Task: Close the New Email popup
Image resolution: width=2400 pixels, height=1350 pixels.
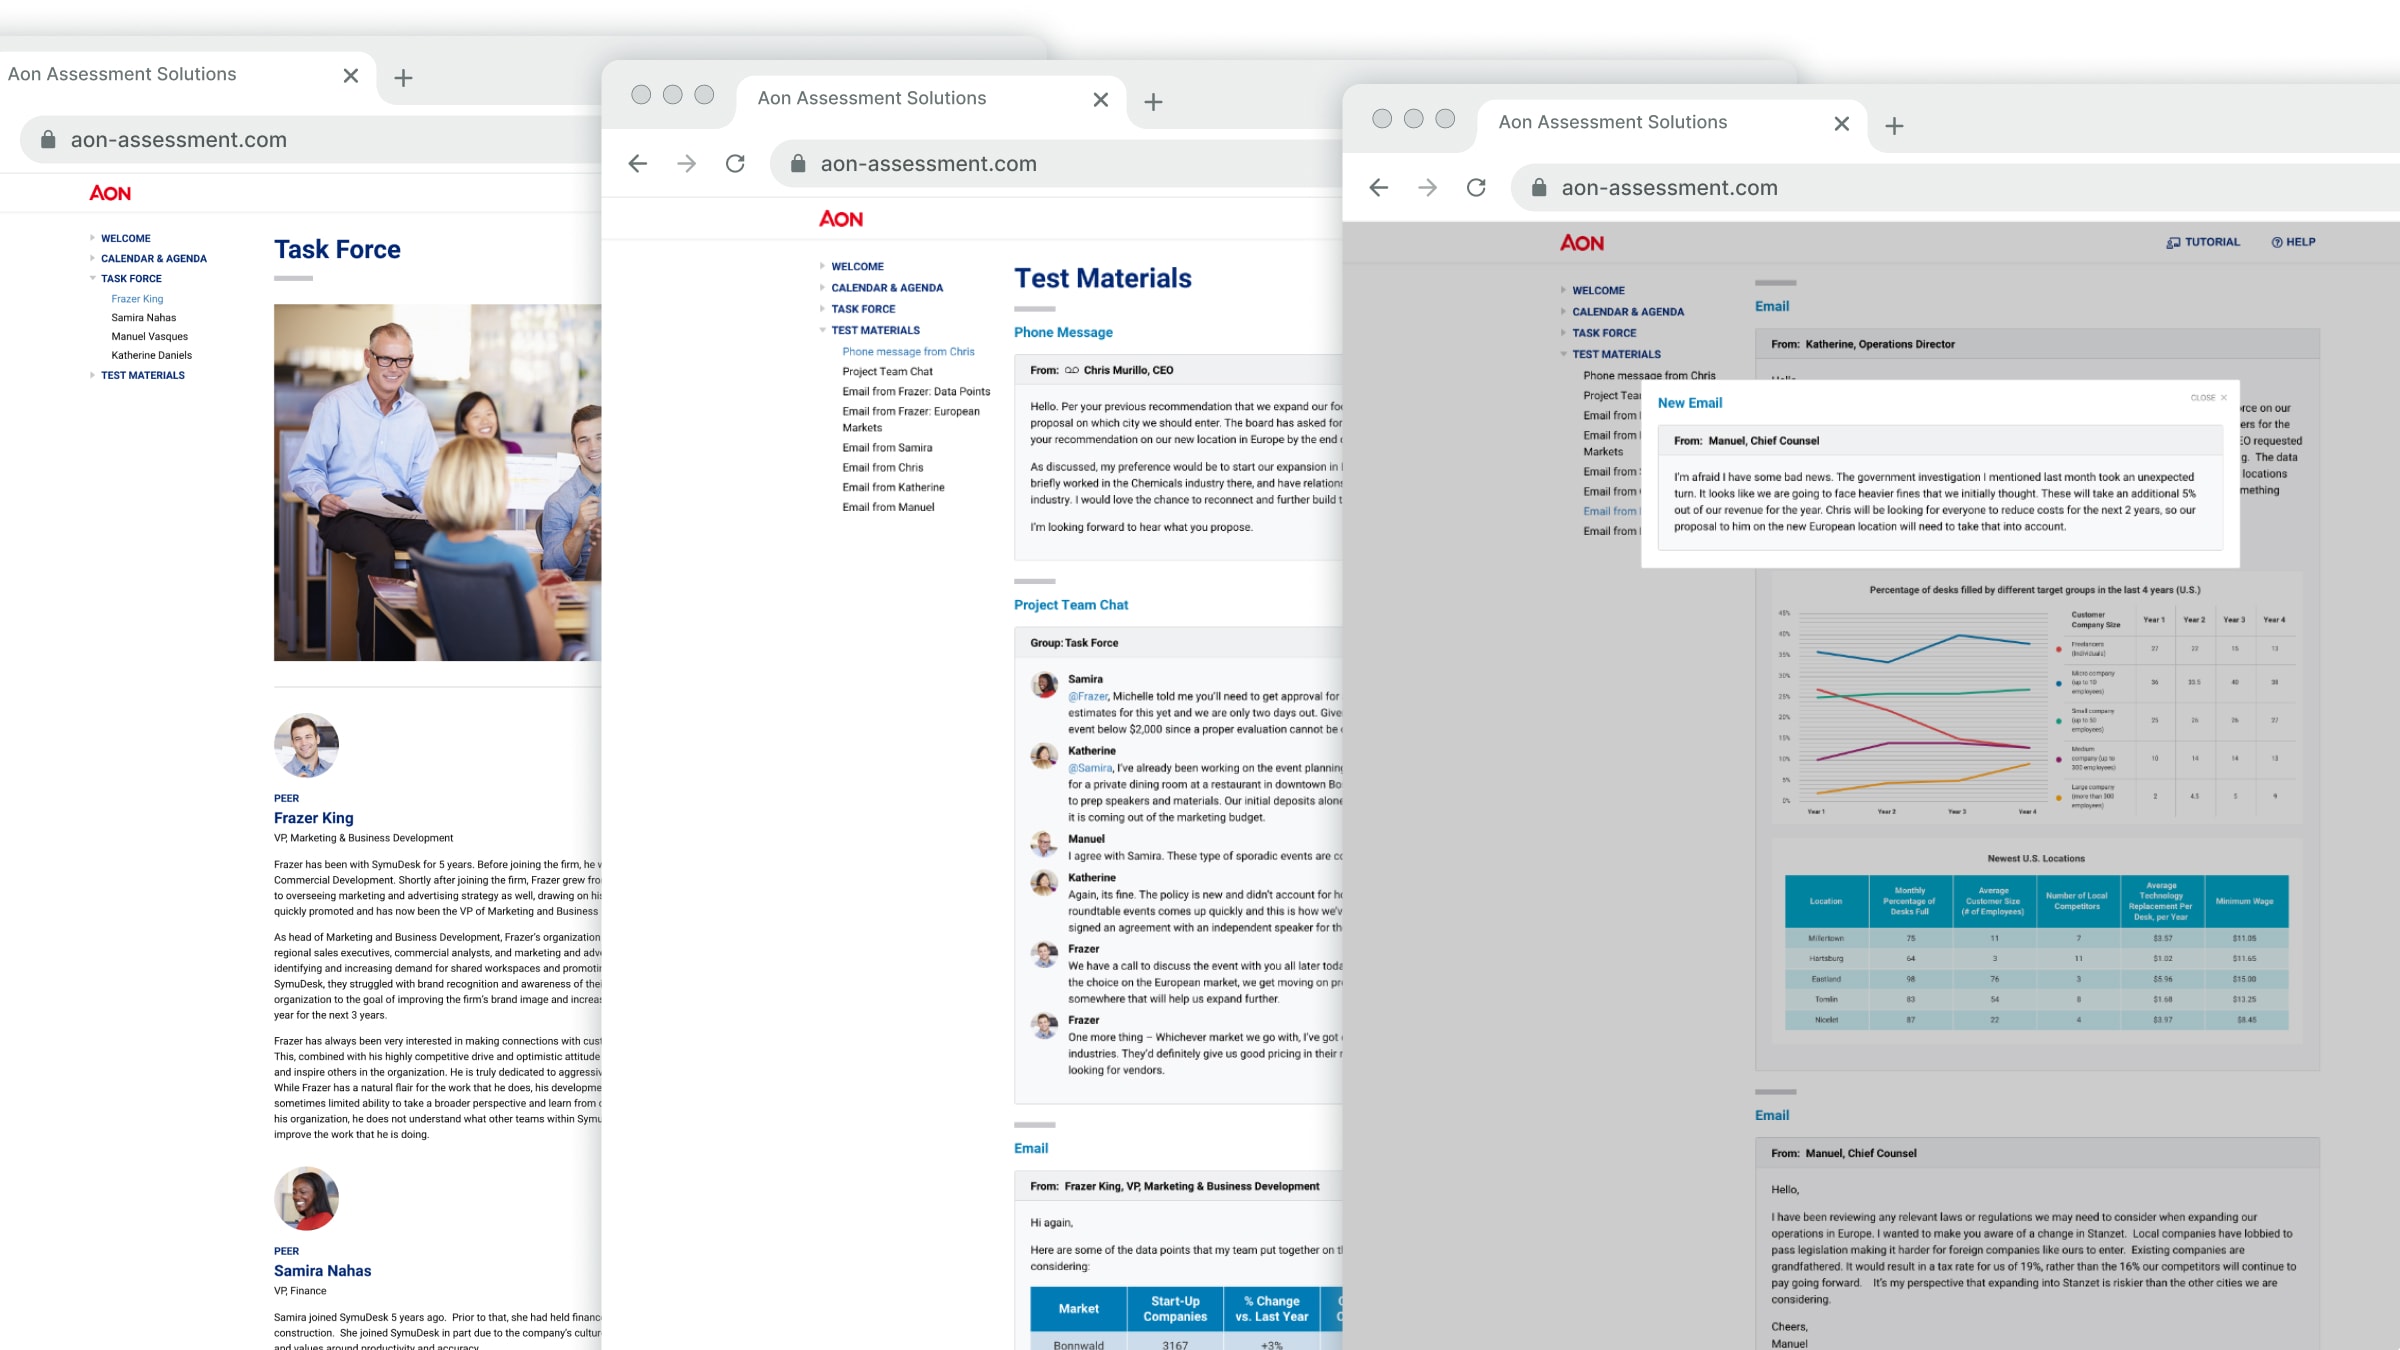Action: [x=2209, y=397]
